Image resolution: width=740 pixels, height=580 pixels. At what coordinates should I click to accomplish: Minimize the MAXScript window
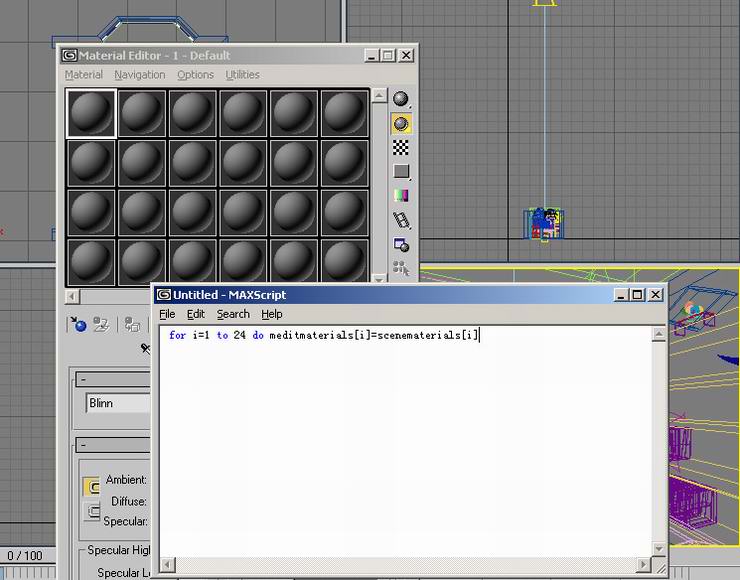point(621,295)
